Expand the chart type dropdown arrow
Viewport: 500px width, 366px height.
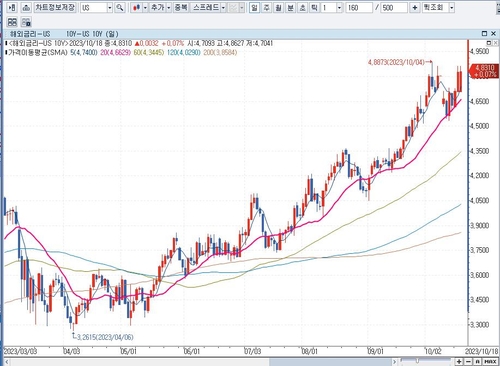coord(145,7)
